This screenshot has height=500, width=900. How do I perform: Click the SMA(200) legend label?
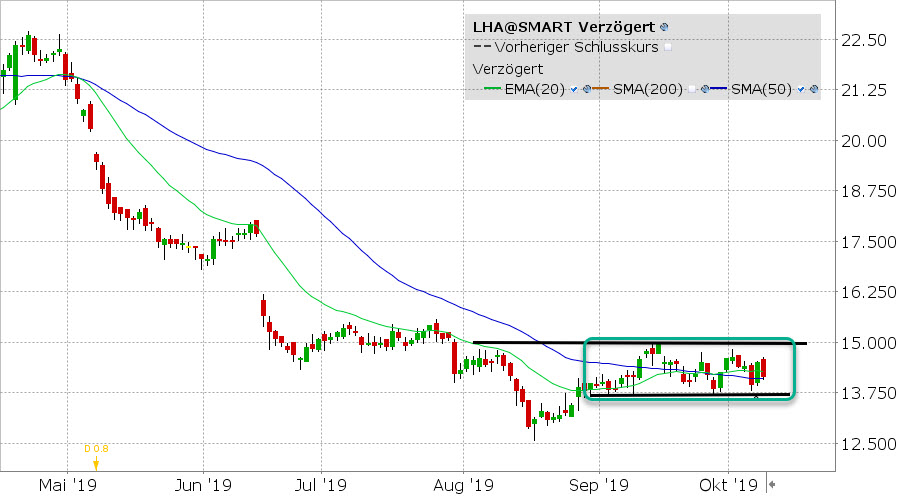(x=647, y=89)
